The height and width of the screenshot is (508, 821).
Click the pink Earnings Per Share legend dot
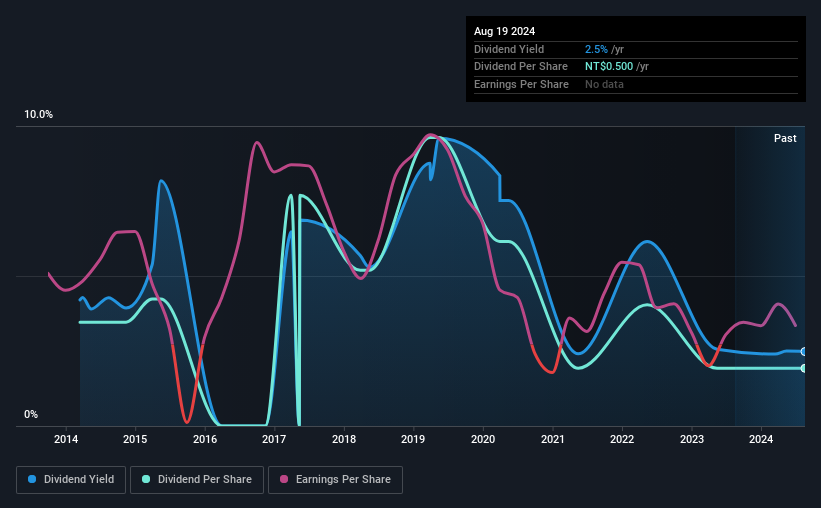(284, 479)
